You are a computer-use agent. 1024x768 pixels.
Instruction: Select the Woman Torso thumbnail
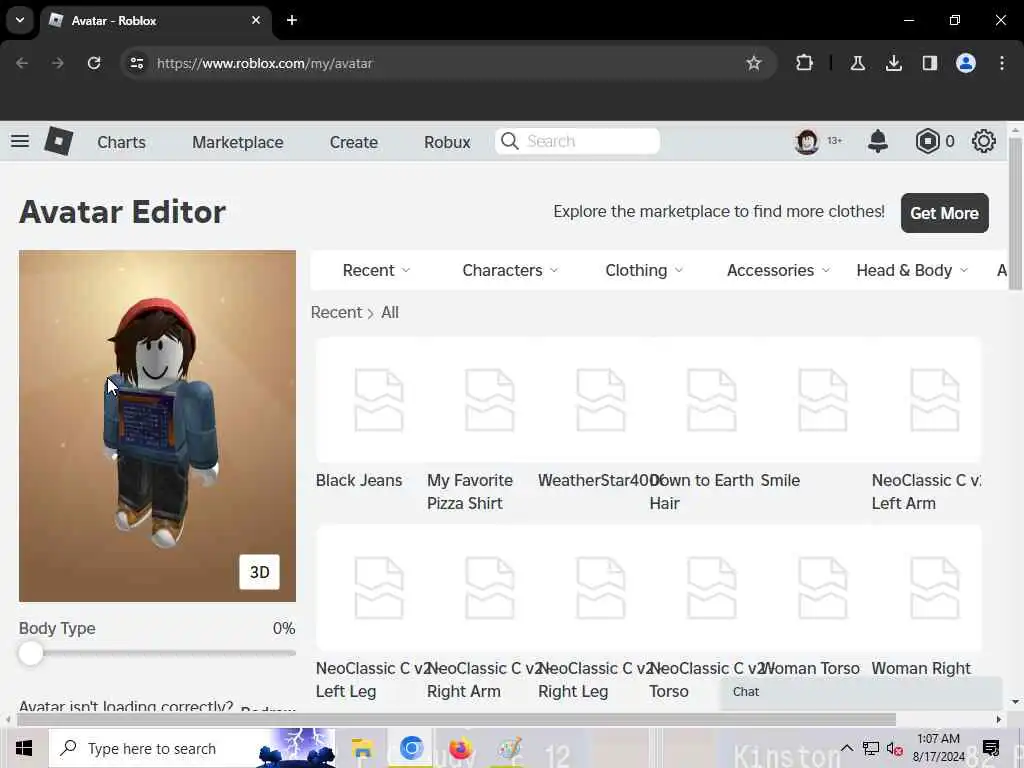[x=823, y=588]
